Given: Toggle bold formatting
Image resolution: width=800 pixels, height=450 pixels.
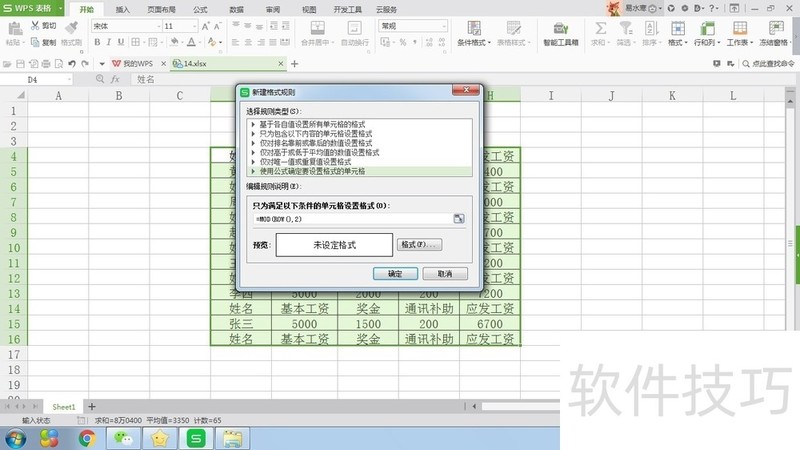Looking at the screenshot, I should coord(97,42).
